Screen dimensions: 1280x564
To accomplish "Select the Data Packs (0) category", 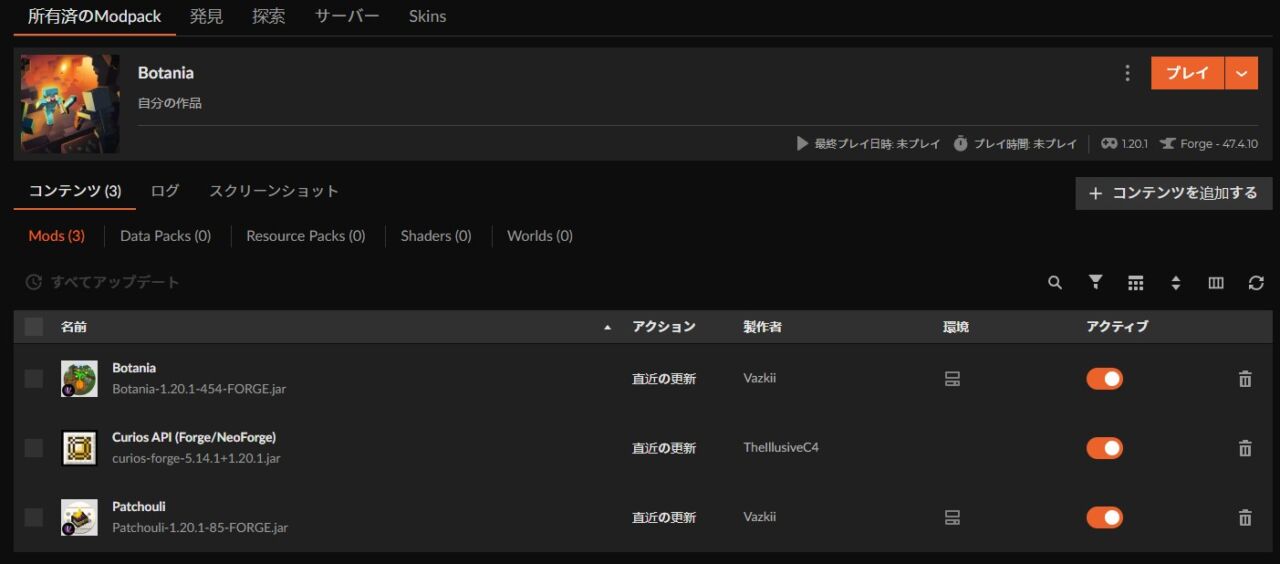I will click(x=165, y=236).
